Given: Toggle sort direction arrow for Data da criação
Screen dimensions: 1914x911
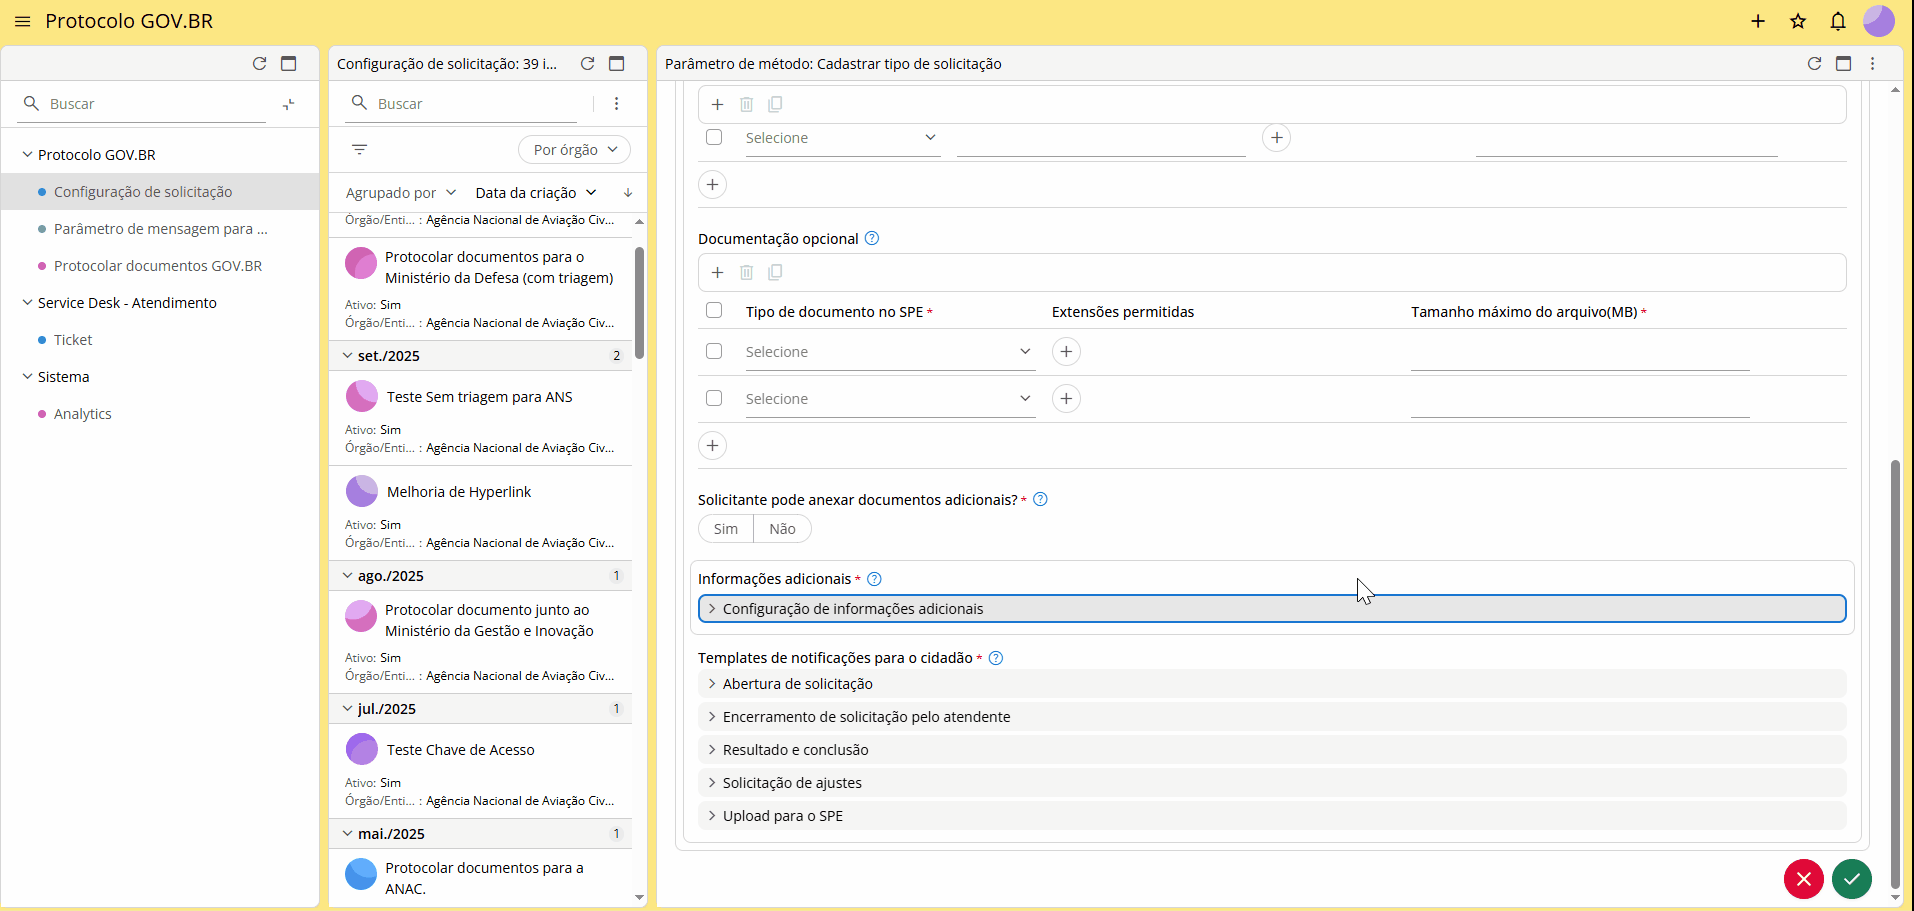Looking at the screenshot, I should click(628, 192).
